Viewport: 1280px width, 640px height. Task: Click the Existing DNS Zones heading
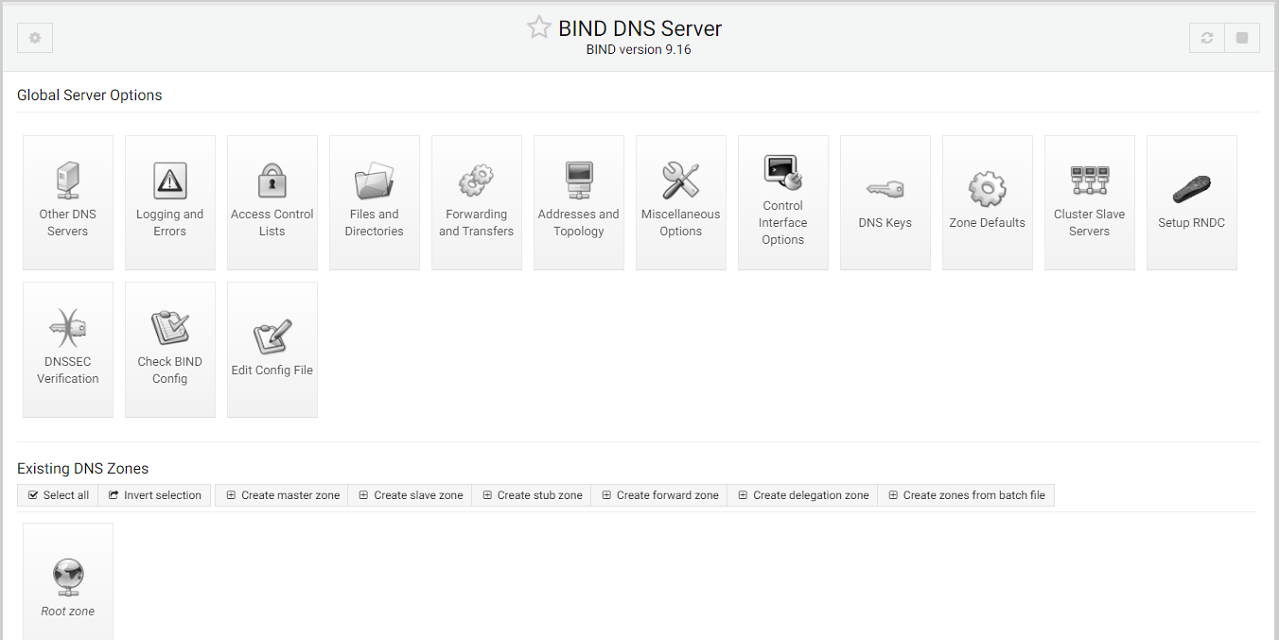point(83,469)
